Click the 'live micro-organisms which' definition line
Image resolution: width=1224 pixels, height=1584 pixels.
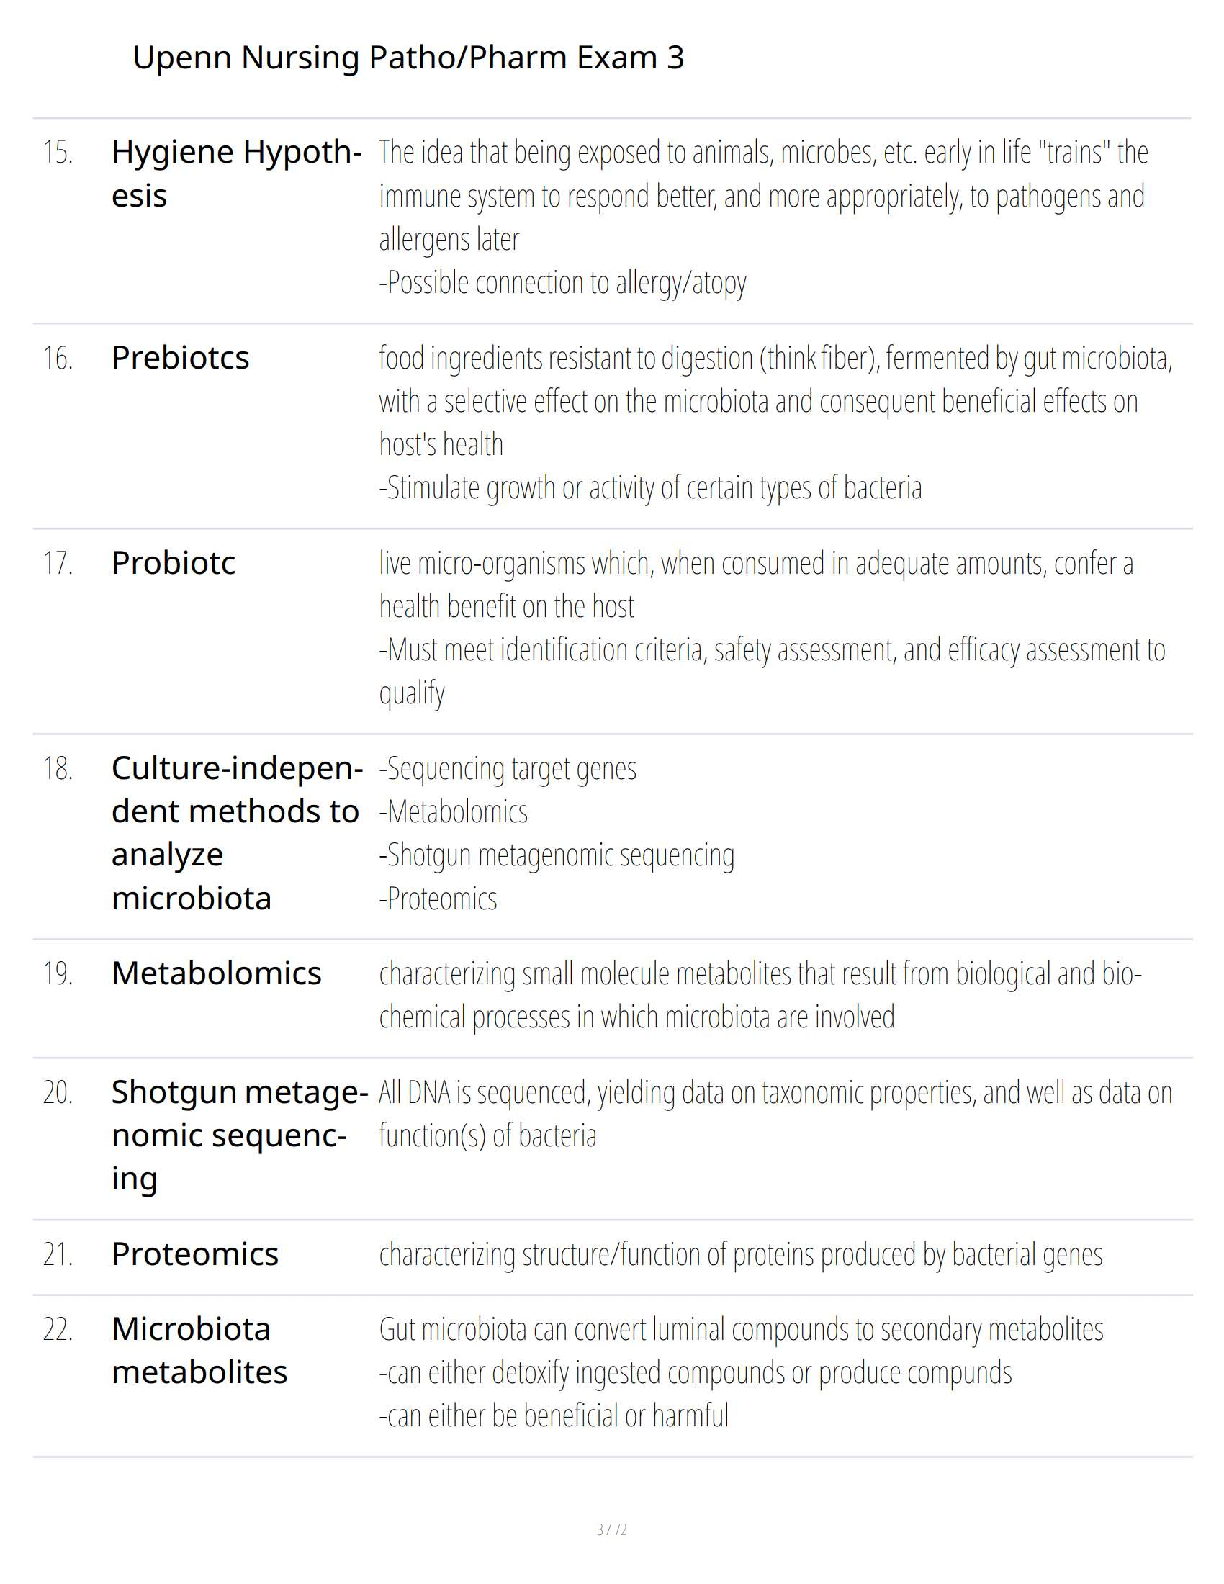(756, 564)
